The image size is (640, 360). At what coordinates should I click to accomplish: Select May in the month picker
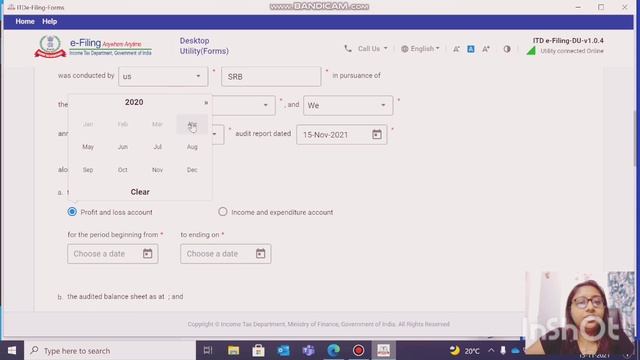click(88, 147)
